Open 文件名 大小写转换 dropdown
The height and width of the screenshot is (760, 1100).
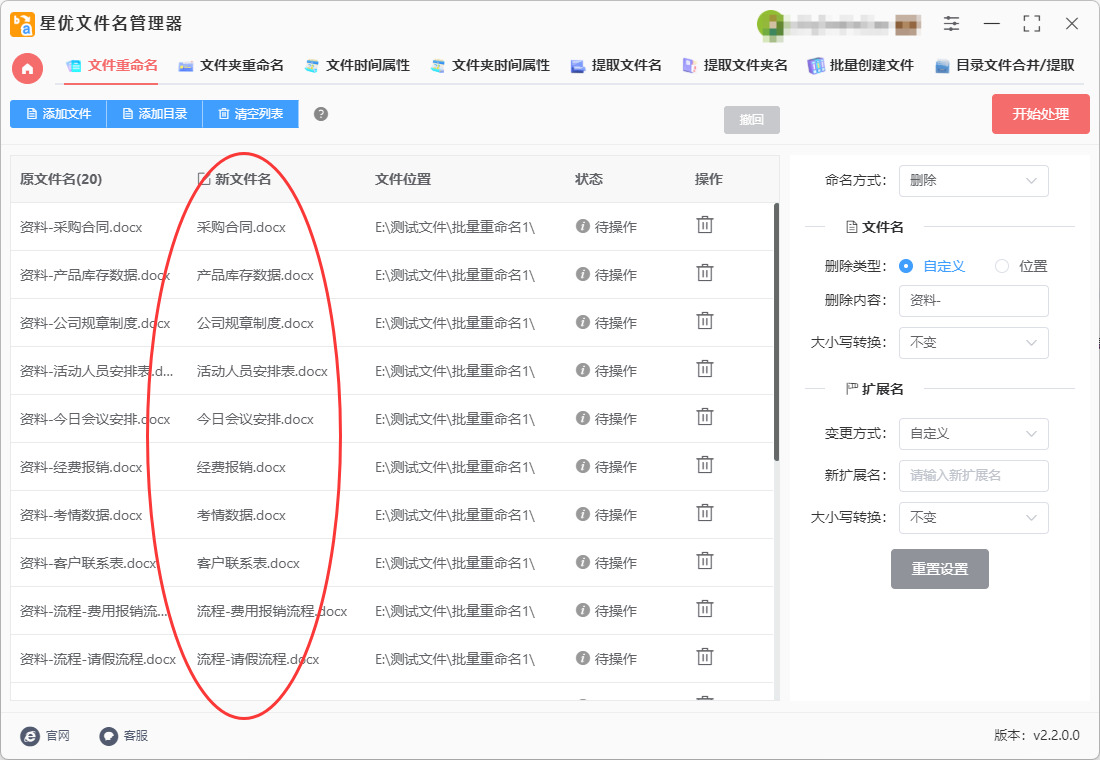click(x=974, y=342)
